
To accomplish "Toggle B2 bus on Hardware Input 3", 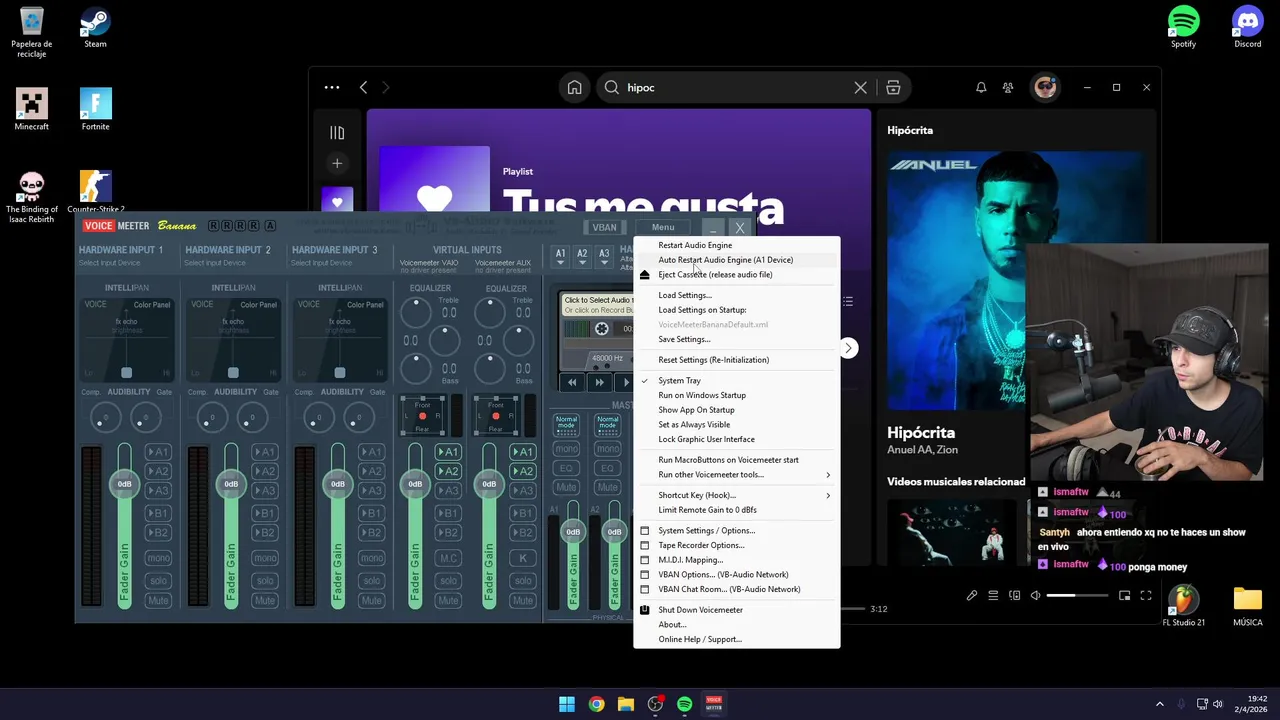I will (371, 533).
